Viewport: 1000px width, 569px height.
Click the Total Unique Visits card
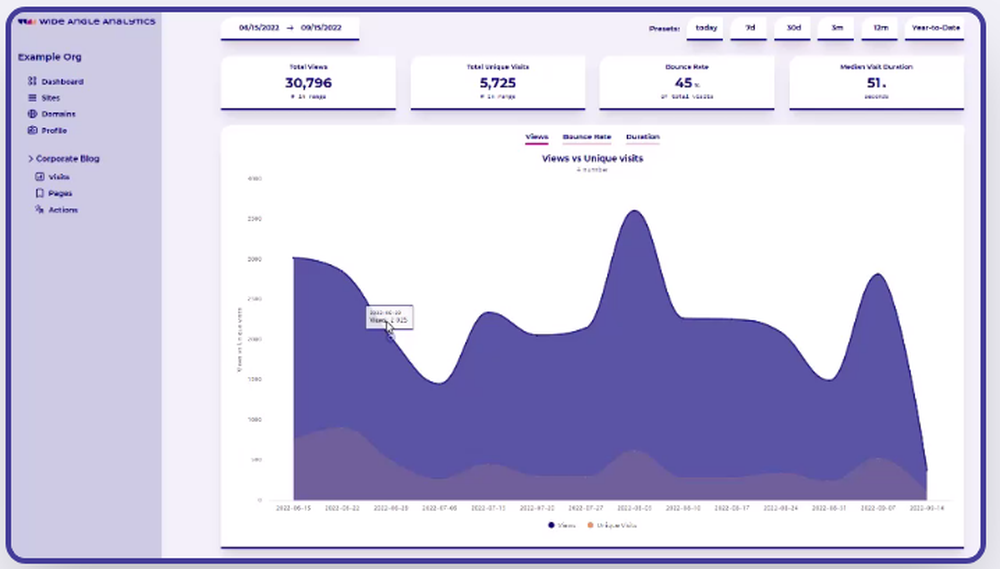pyautogui.click(x=498, y=82)
